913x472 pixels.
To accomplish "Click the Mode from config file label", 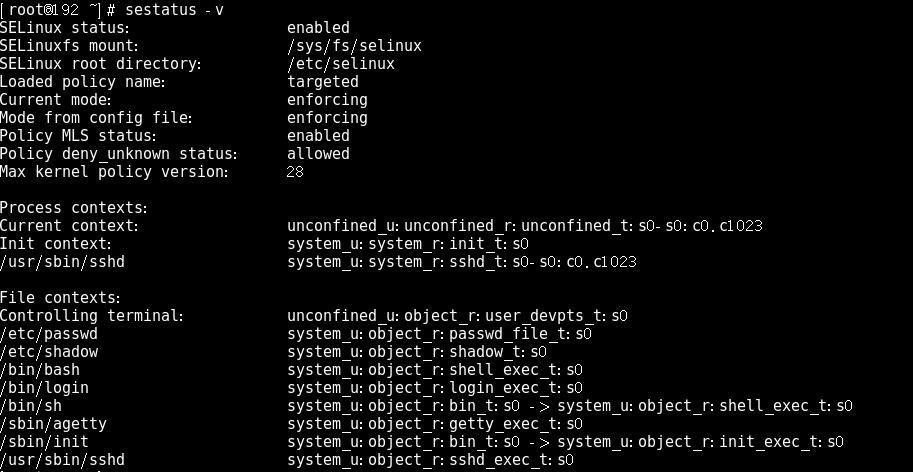I will 96,118.
